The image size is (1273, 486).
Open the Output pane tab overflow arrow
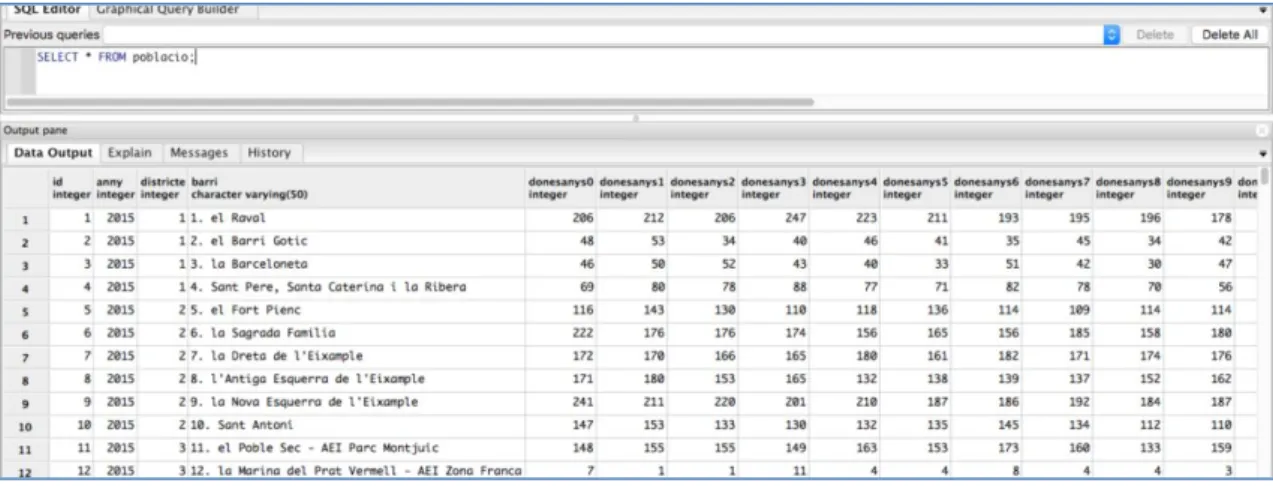[x=1262, y=154]
